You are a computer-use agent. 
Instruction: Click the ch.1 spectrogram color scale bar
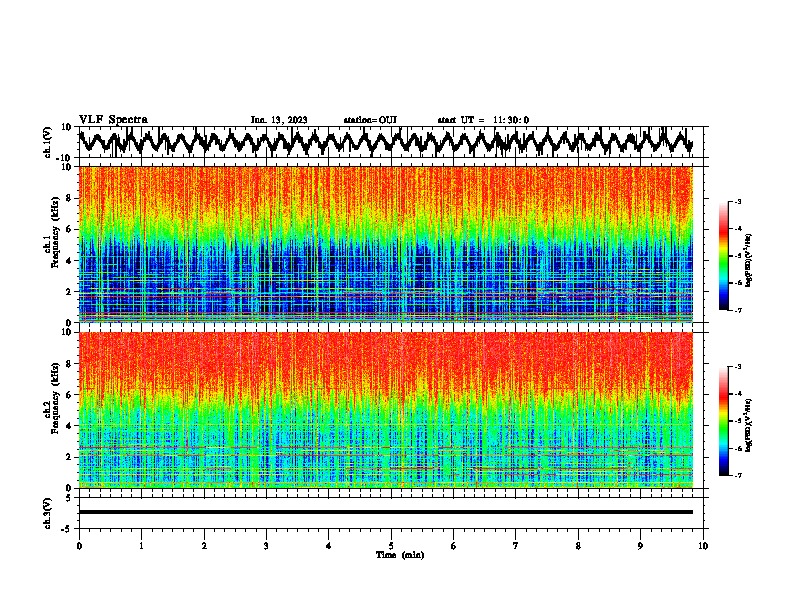(724, 256)
